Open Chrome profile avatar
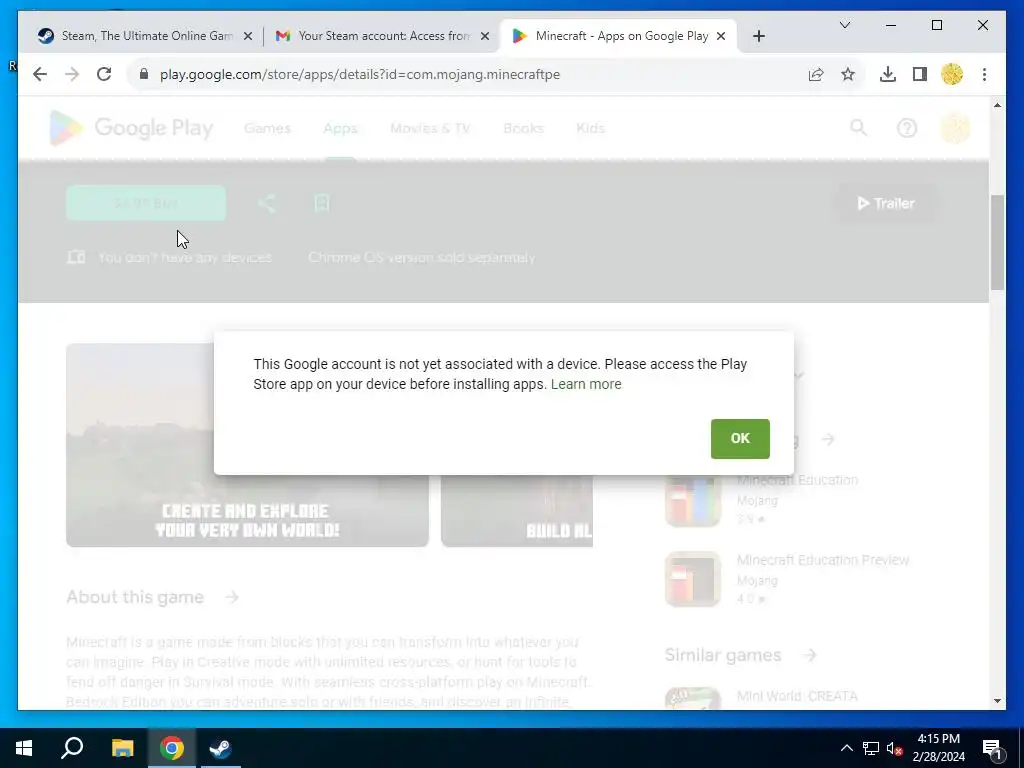The image size is (1024, 768). 952,74
